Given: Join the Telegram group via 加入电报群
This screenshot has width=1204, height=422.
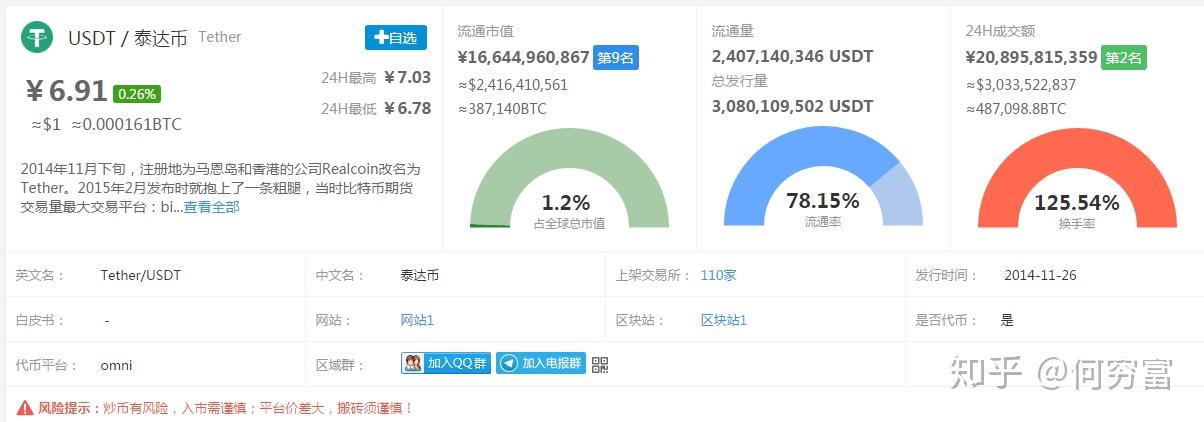Looking at the screenshot, I should click(541, 363).
